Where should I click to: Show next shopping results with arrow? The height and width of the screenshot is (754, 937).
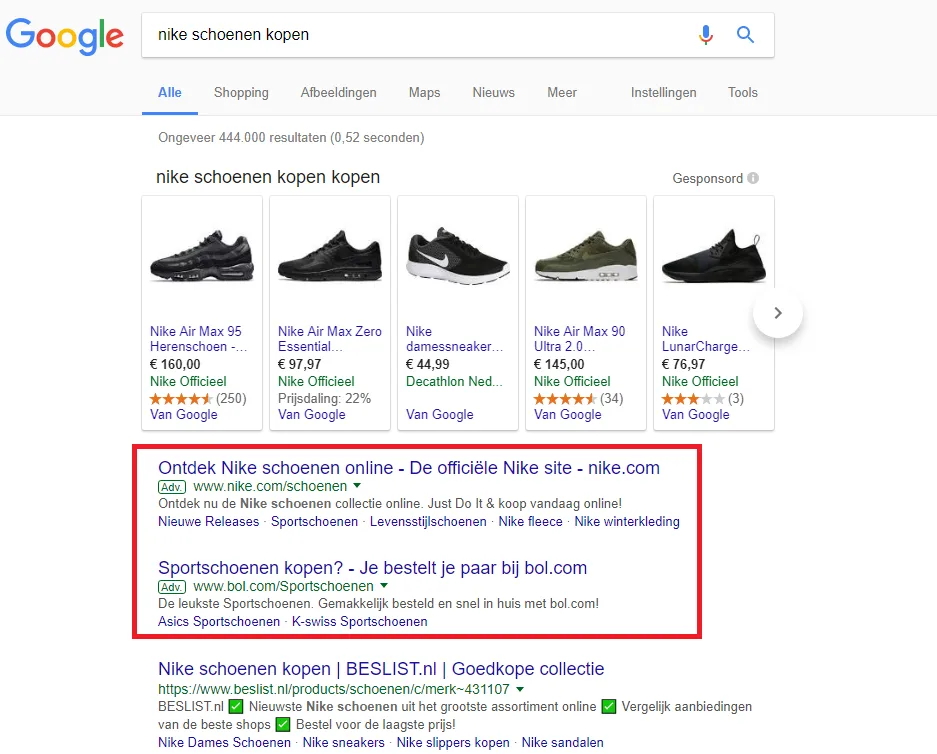(777, 313)
